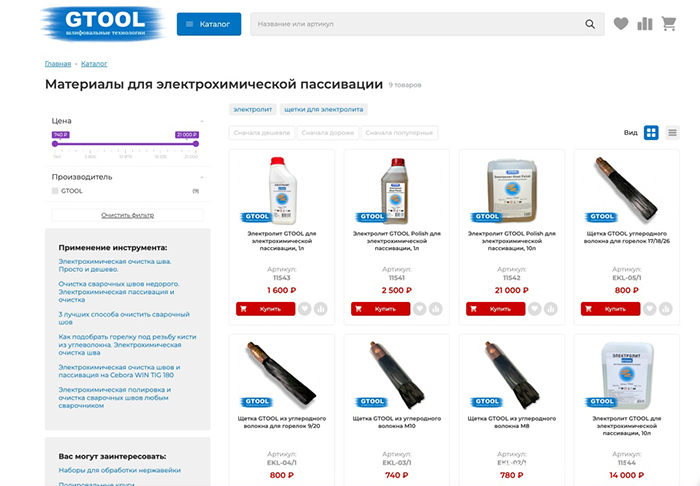
Task: Sort by Сначала популярные
Action: 399,132
